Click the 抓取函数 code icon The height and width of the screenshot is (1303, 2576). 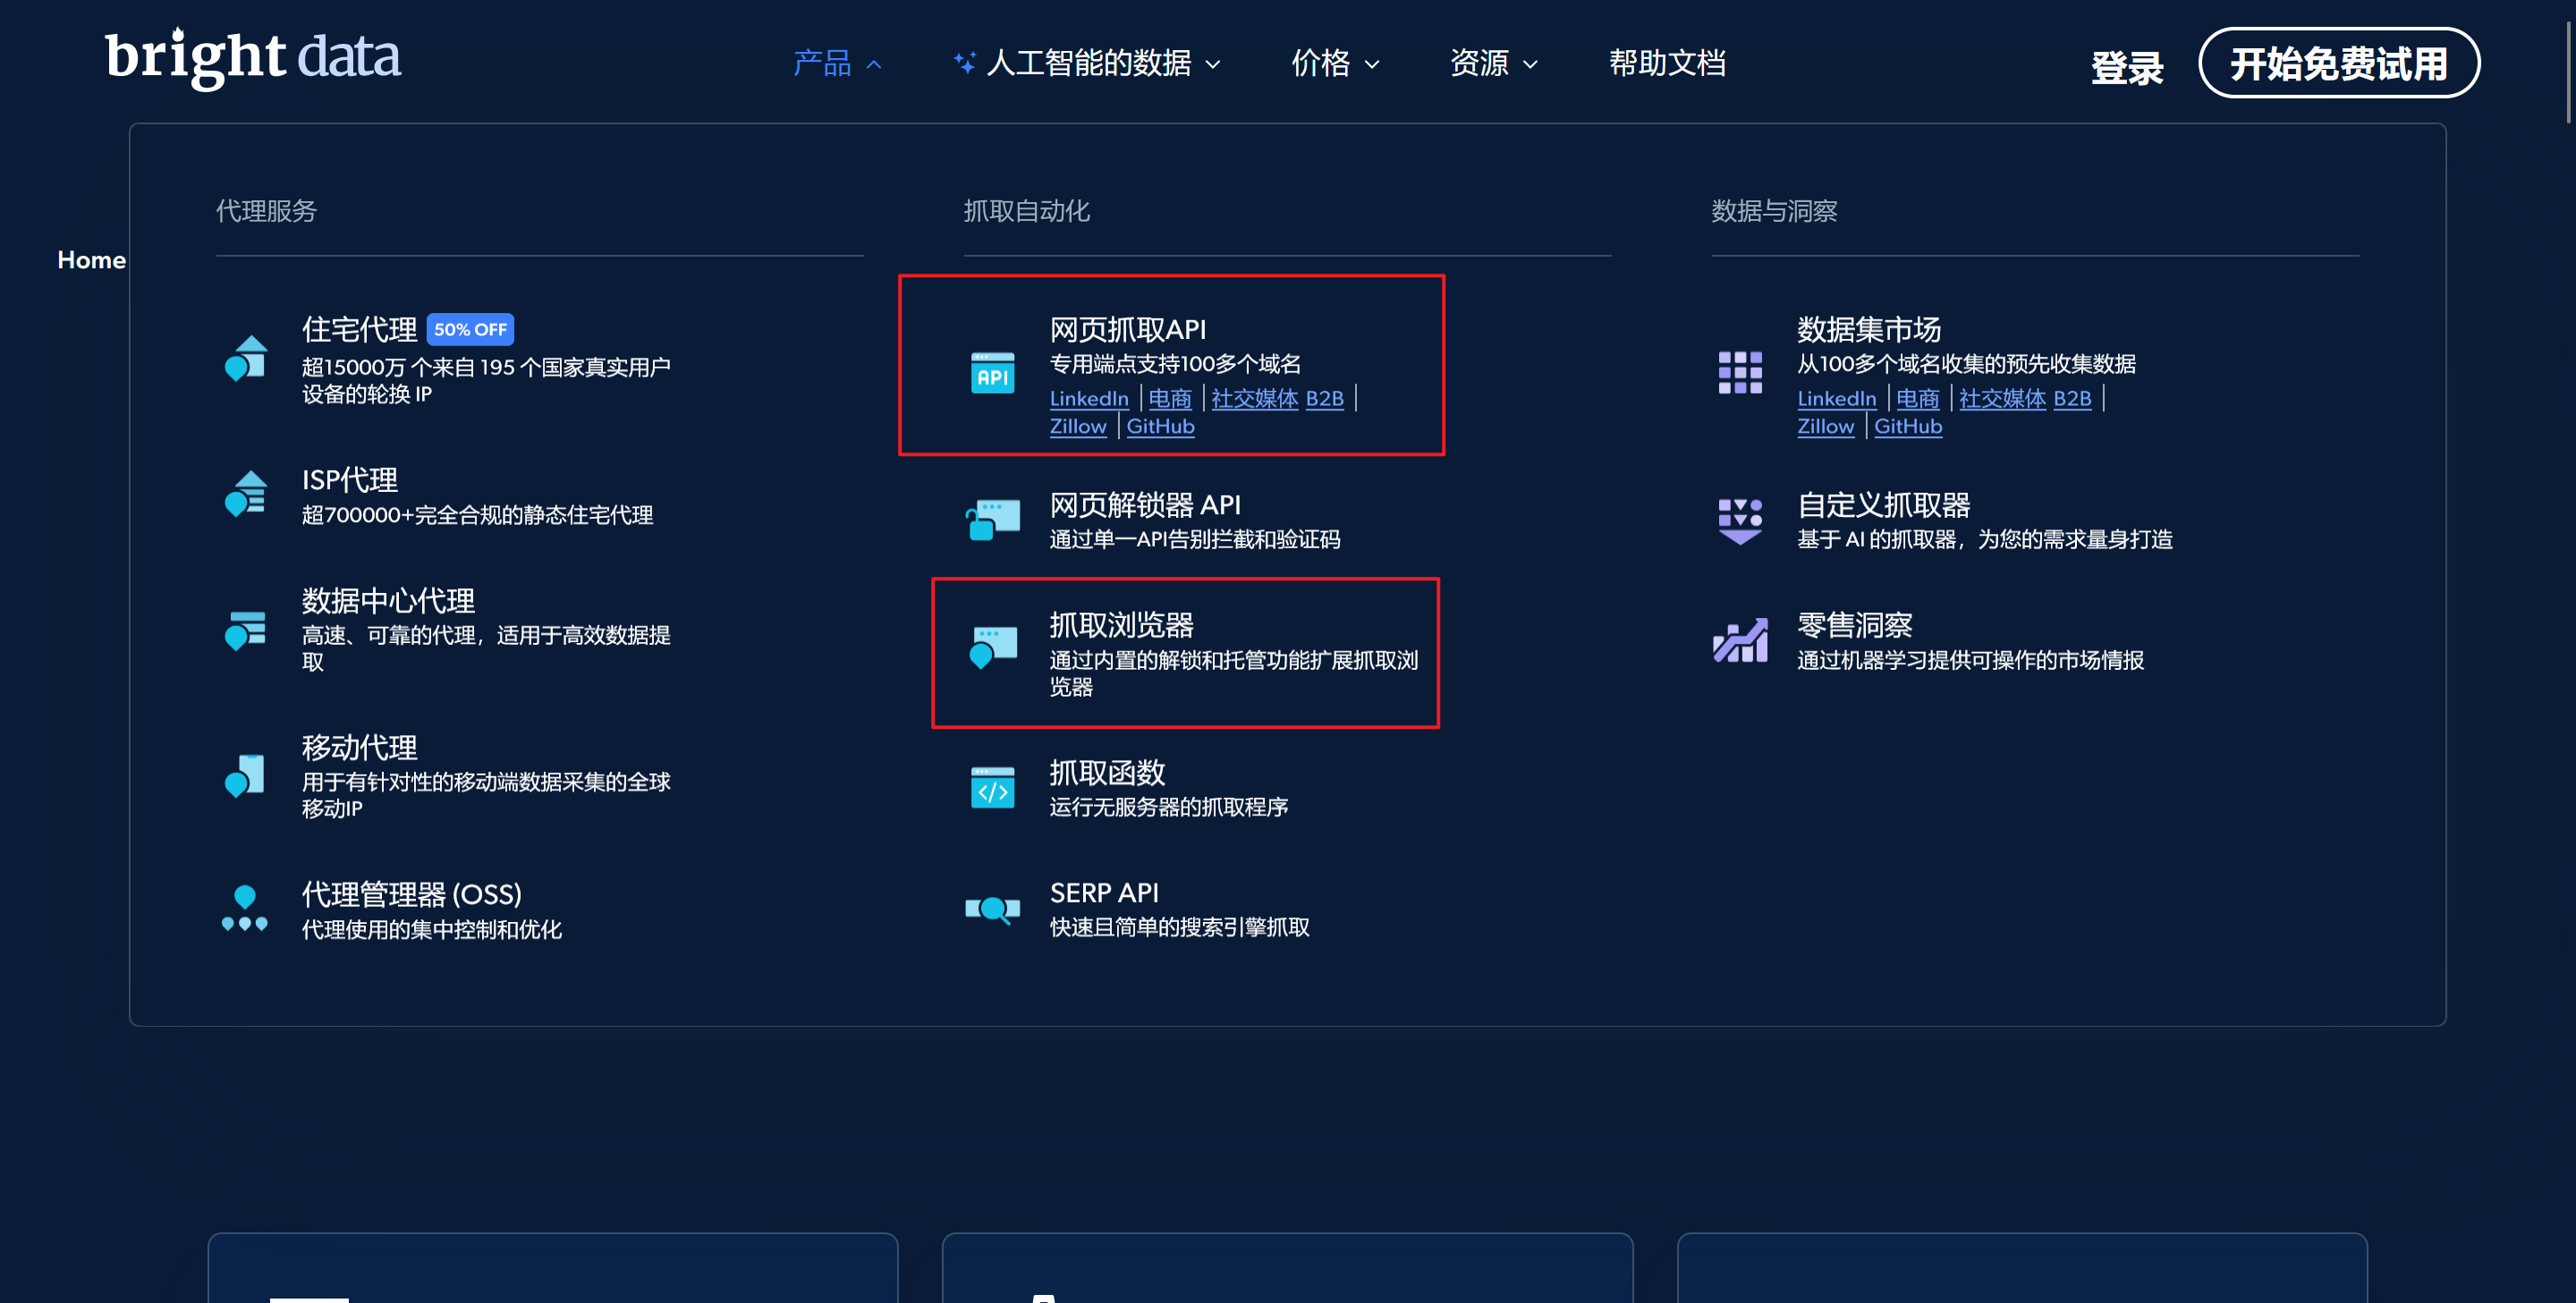[x=992, y=788]
